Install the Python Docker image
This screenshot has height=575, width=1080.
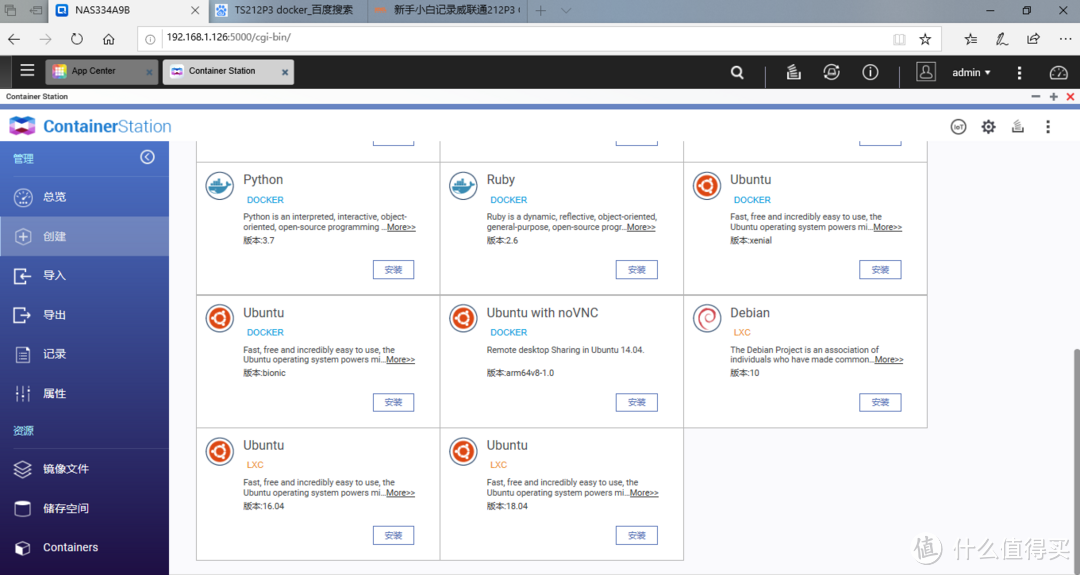pos(393,270)
